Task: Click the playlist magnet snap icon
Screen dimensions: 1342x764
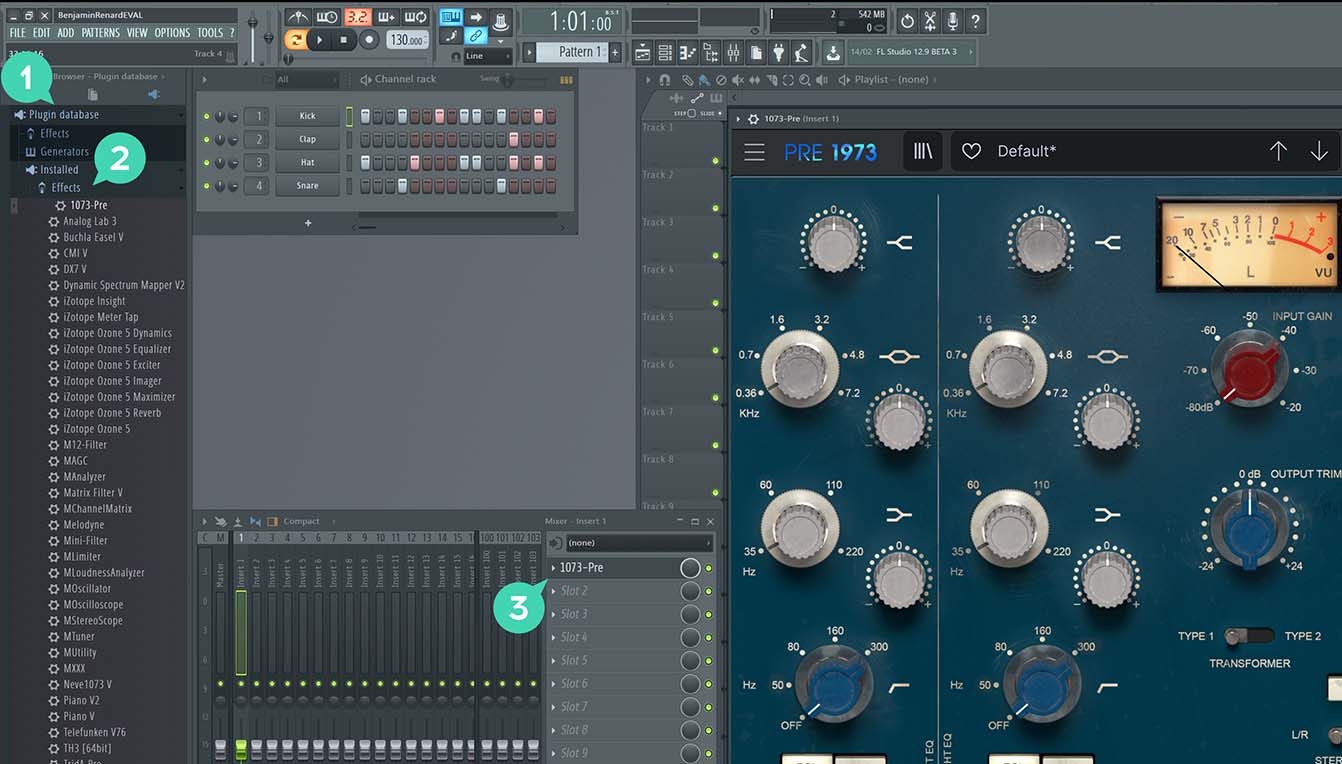Action: click(x=664, y=79)
